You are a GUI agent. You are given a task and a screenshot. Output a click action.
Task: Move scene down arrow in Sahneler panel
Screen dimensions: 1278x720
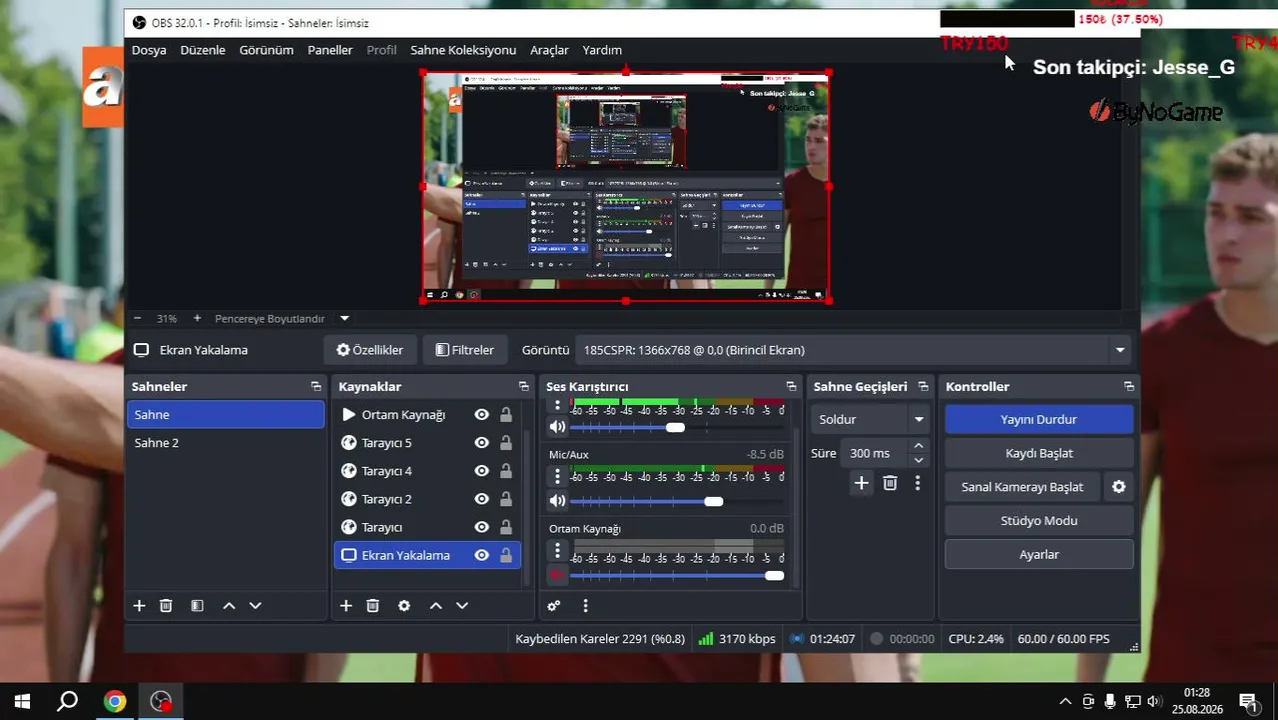[255, 606]
